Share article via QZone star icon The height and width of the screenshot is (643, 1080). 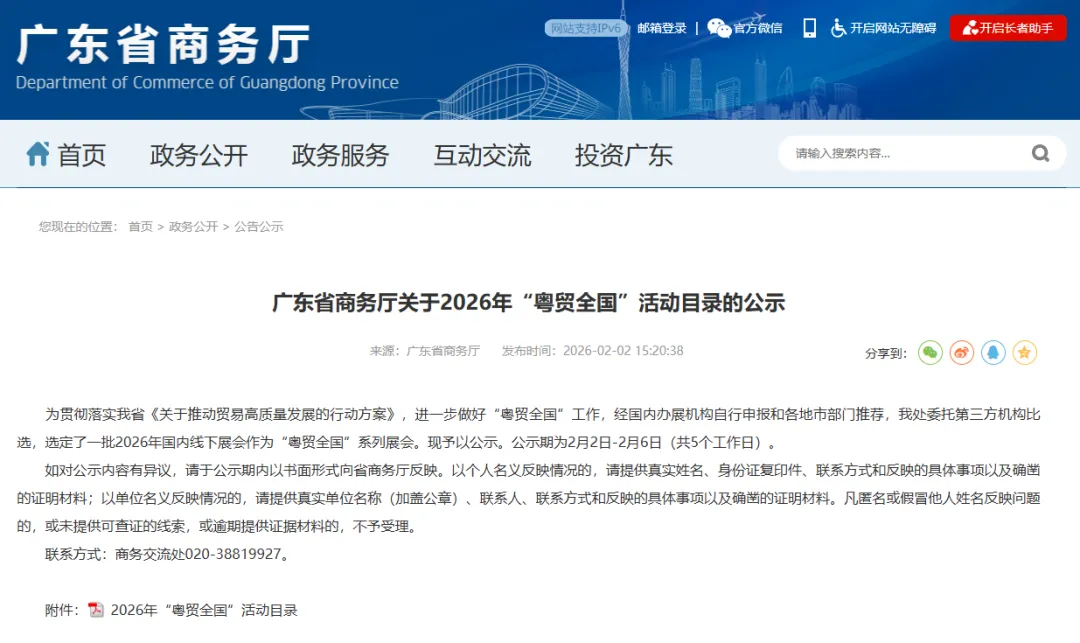point(1023,353)
